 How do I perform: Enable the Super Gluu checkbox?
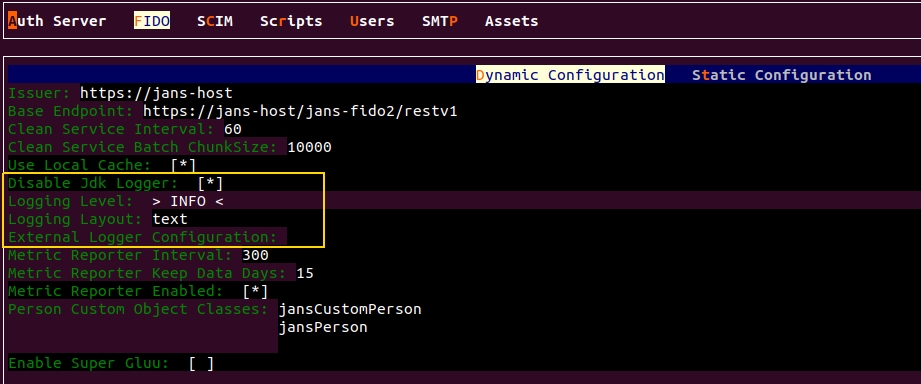click(201, 363)
